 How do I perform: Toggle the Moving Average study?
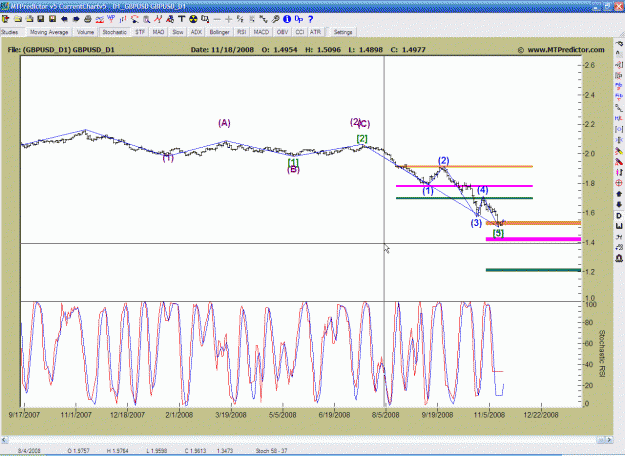(49, 32)
